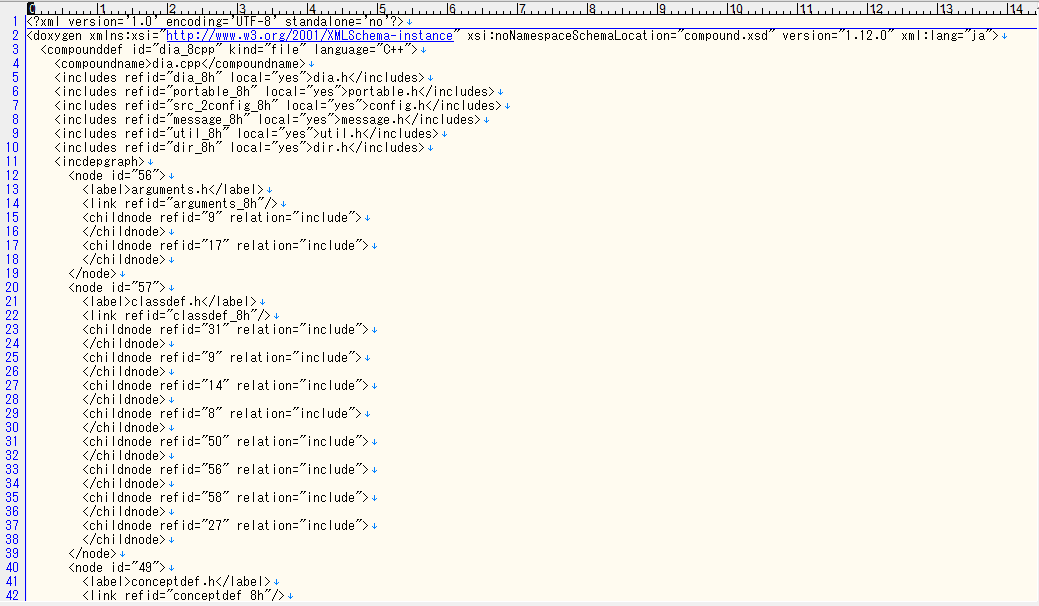Click the incdepgraph opening tag
The width and height of the screenshot is (1039, 606).
coord(99,162)
